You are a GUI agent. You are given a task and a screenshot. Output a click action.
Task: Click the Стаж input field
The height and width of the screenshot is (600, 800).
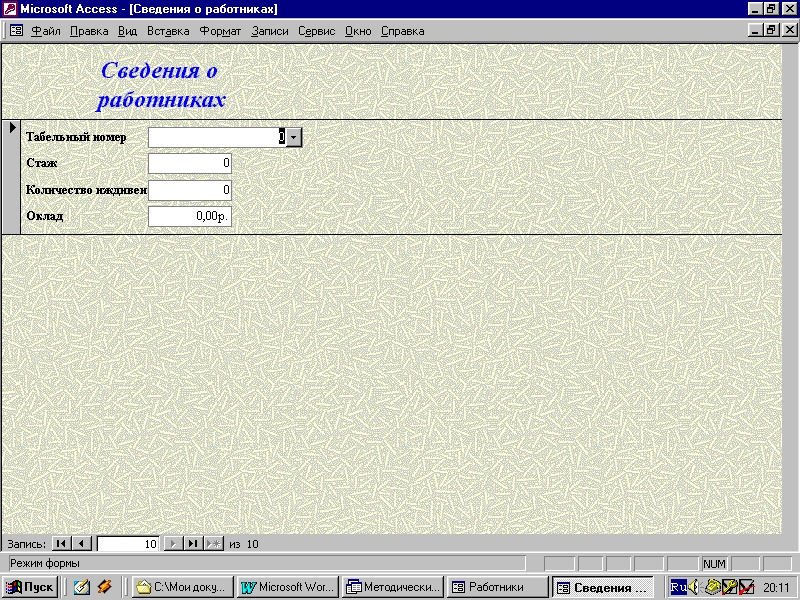190,163
